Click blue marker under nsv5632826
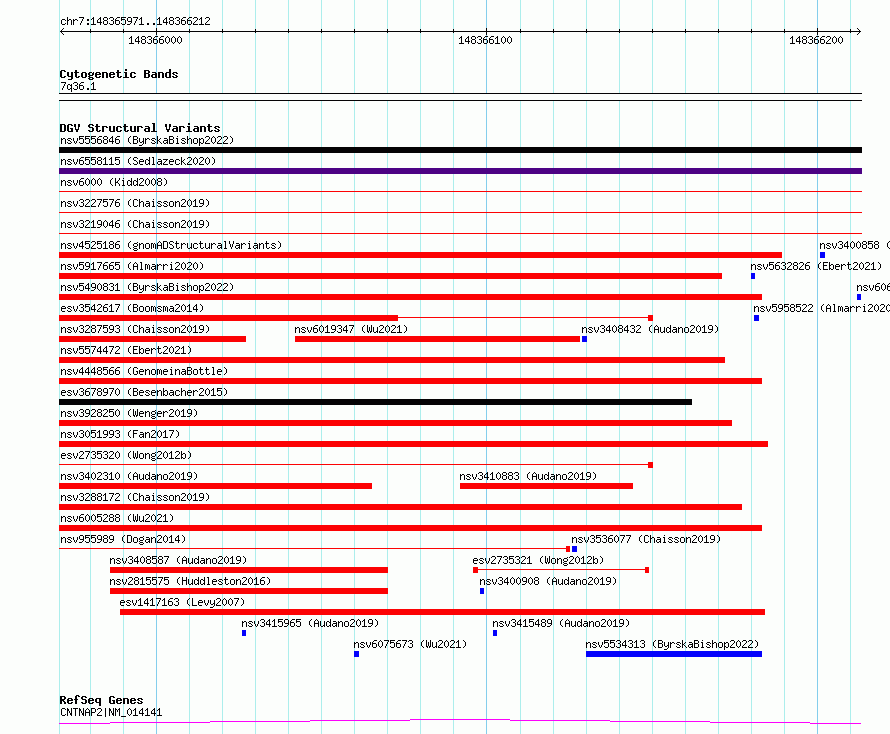890x734 pixels. pos(753,276)
